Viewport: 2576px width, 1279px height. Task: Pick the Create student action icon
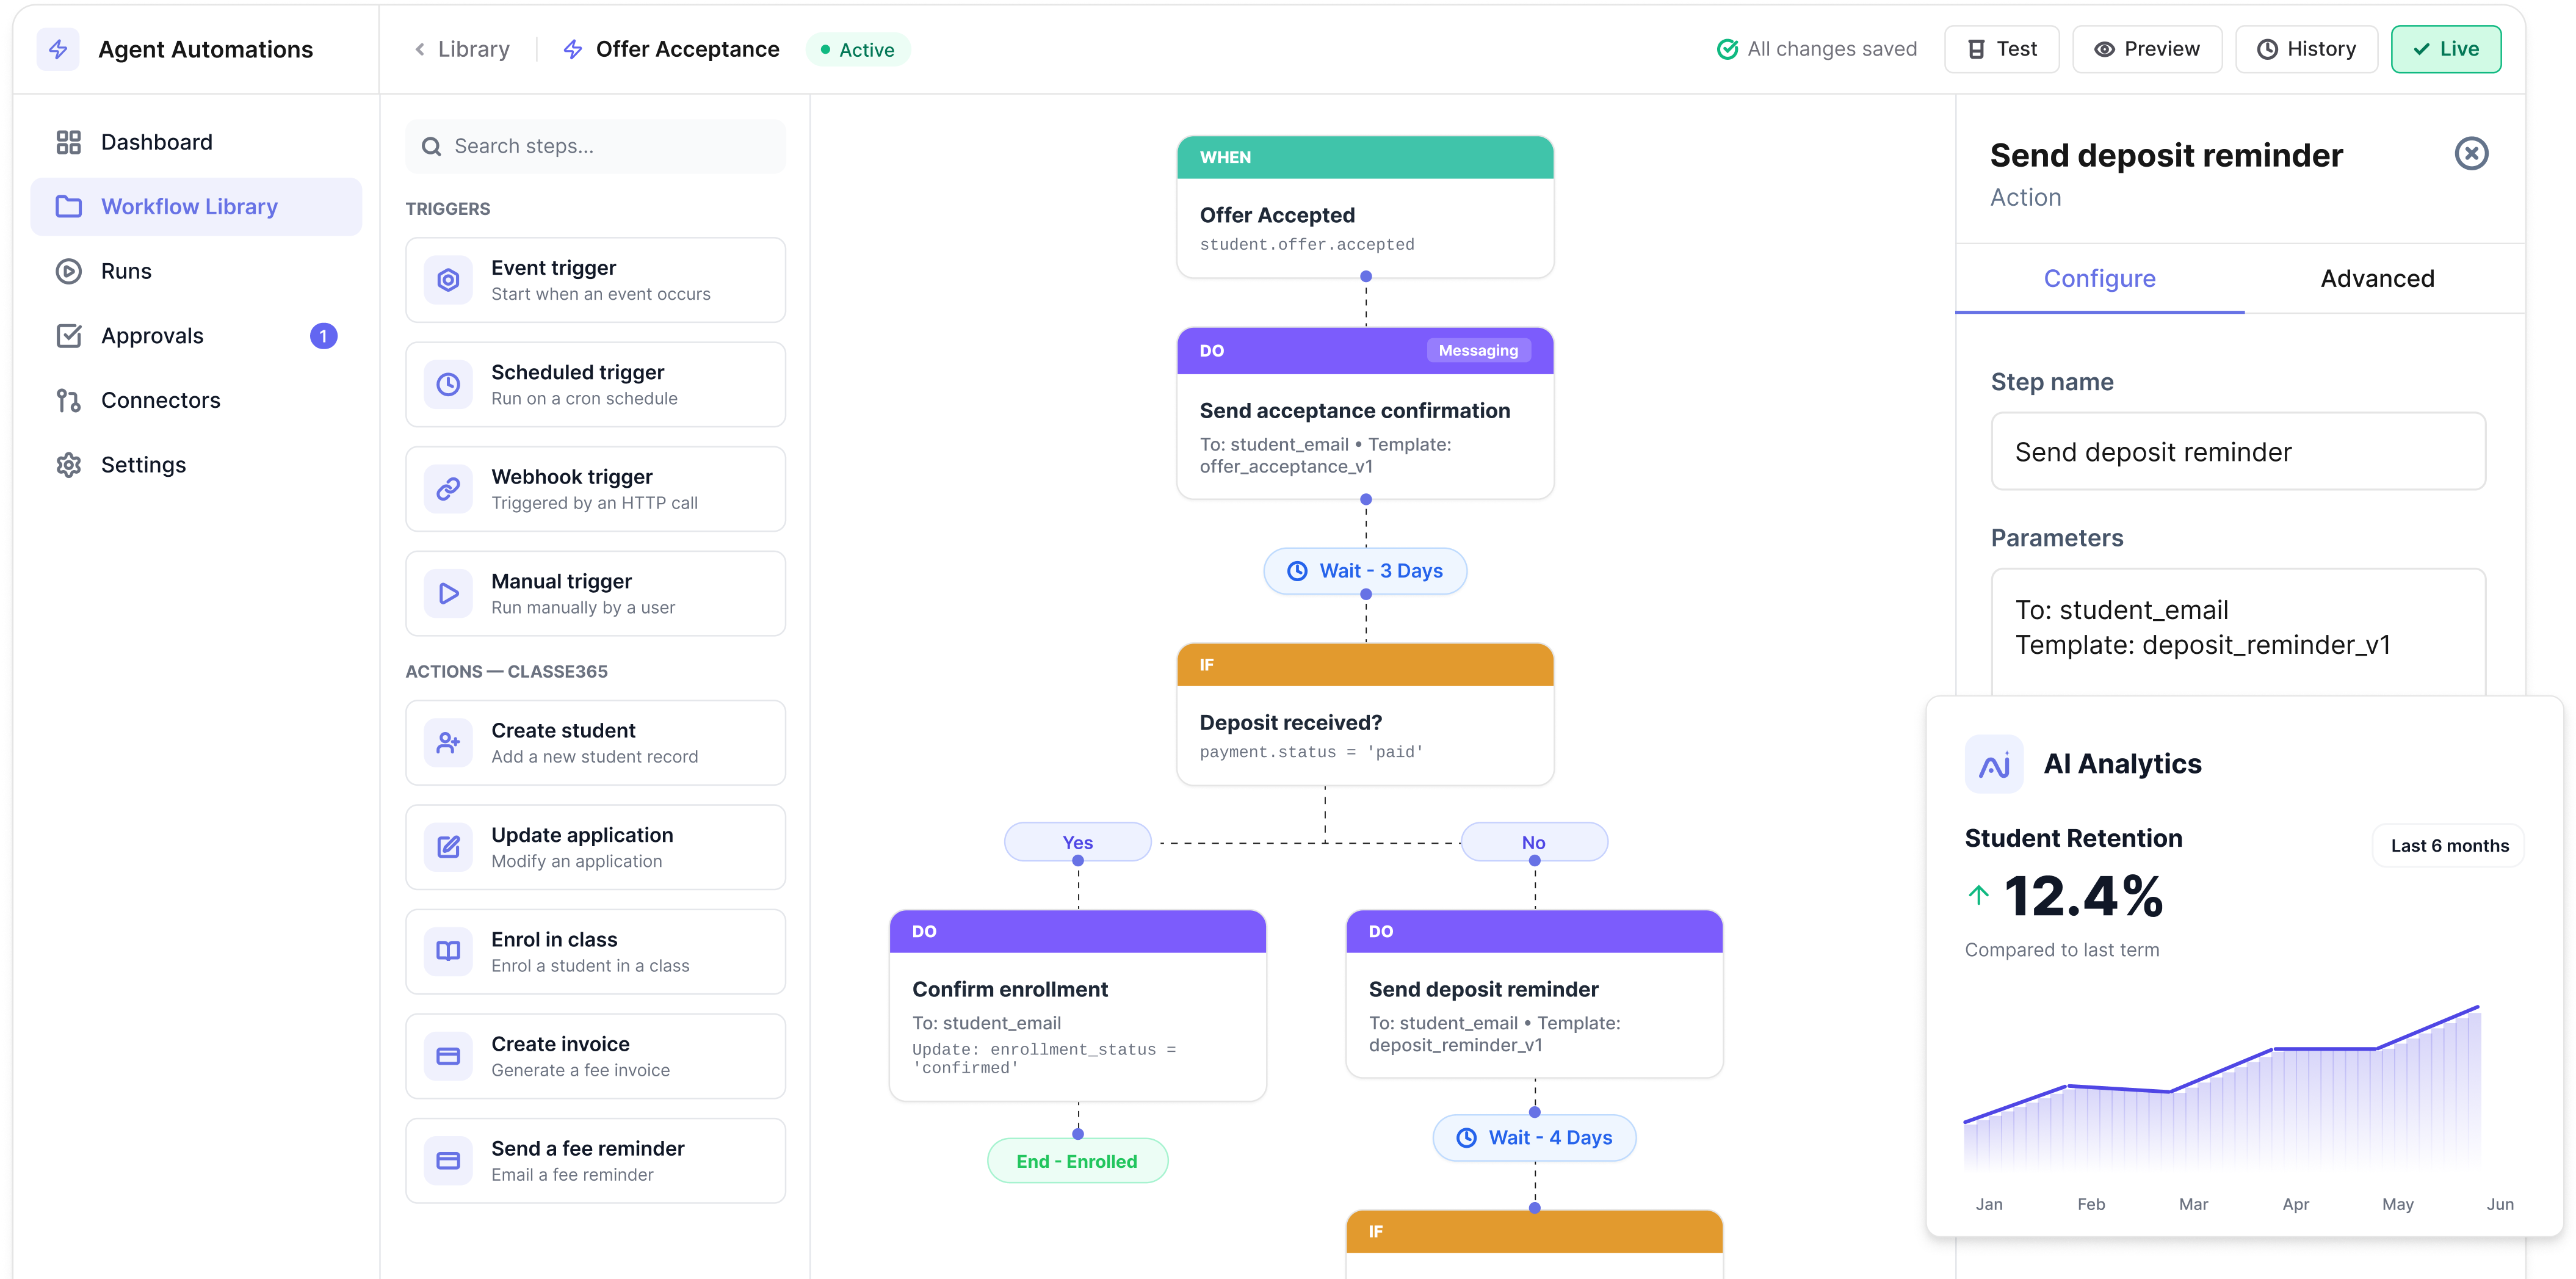click(x=448, y=742)
